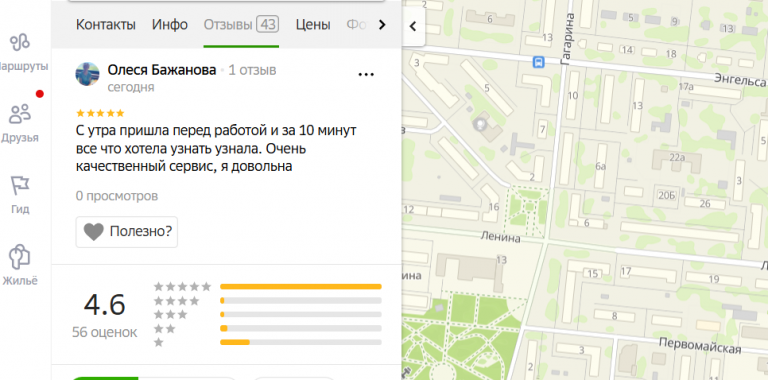
Task: Switch to the Цены tab
Action: tap(312, 24)
